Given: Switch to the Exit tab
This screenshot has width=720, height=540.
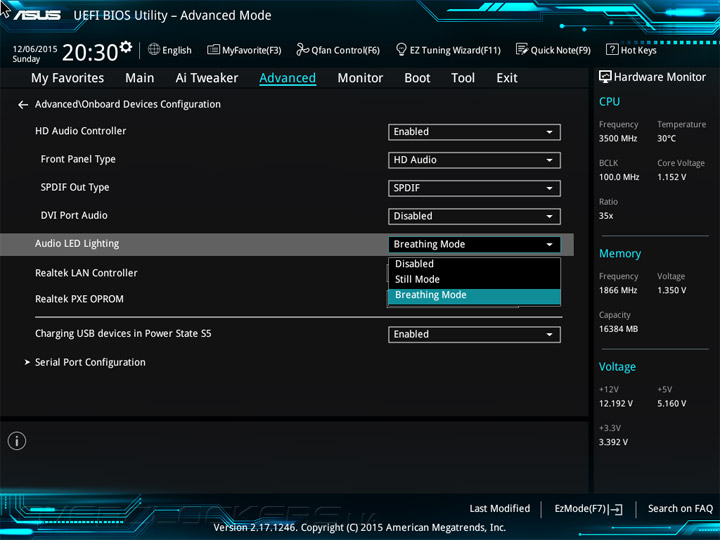Looking at the screenshot, I should tap(507, 78).
